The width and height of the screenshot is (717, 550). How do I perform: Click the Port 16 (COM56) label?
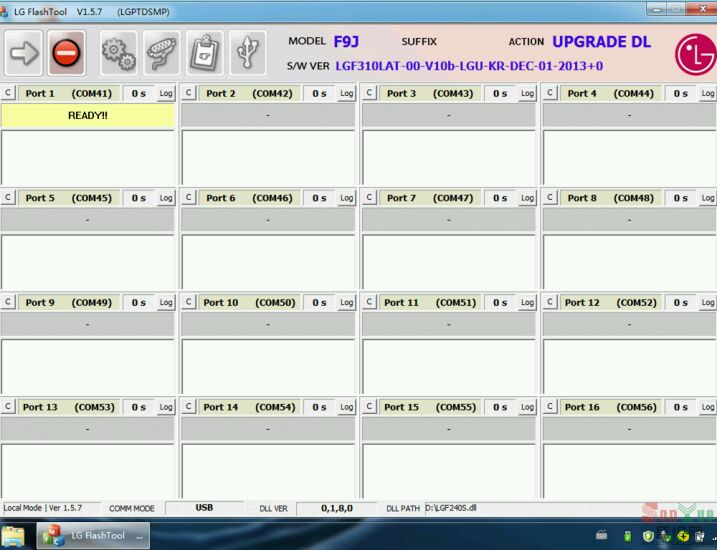tap(610, 407)
